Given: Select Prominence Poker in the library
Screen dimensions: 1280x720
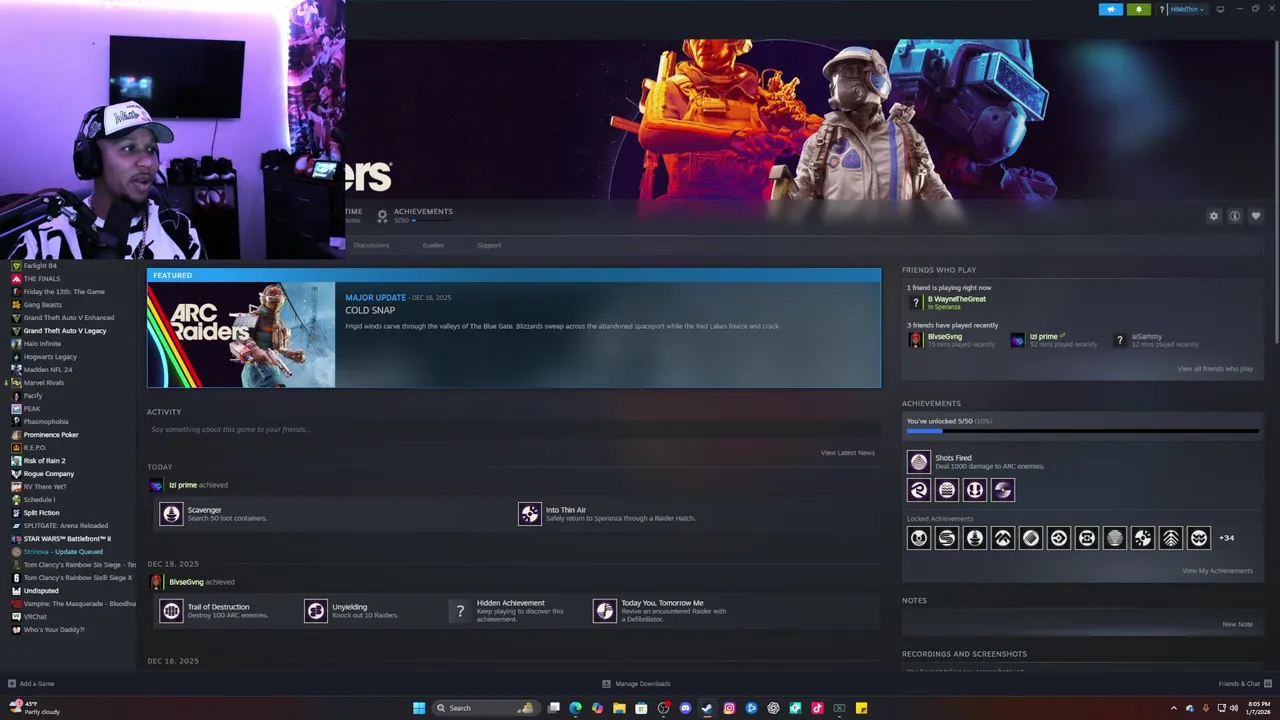Looking at the screenshot, I should [51, 435].
